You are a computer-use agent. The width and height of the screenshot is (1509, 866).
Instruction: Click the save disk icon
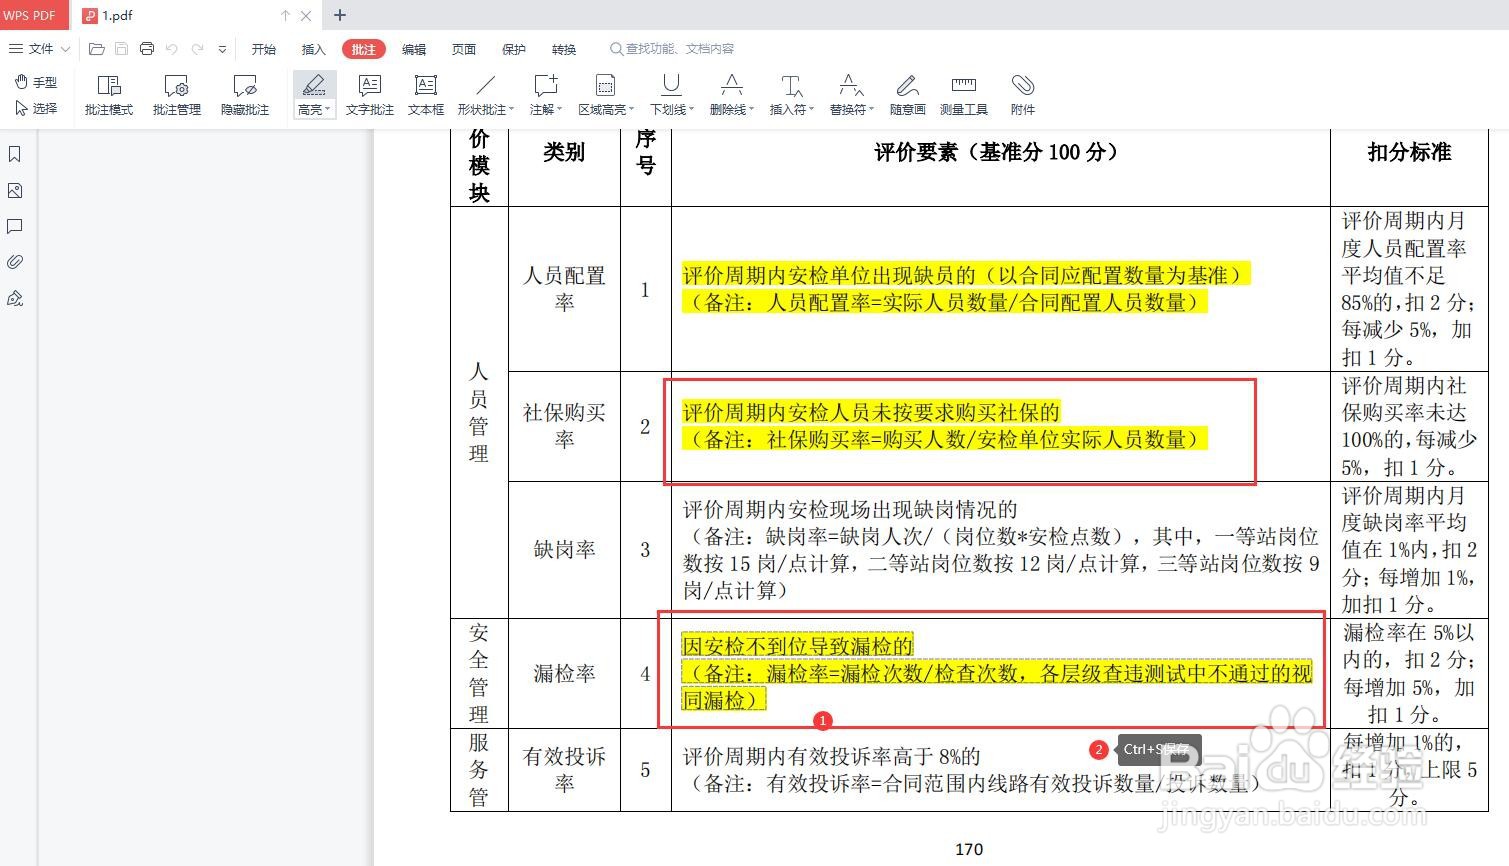pyautogui.click(x=121, y=49)
